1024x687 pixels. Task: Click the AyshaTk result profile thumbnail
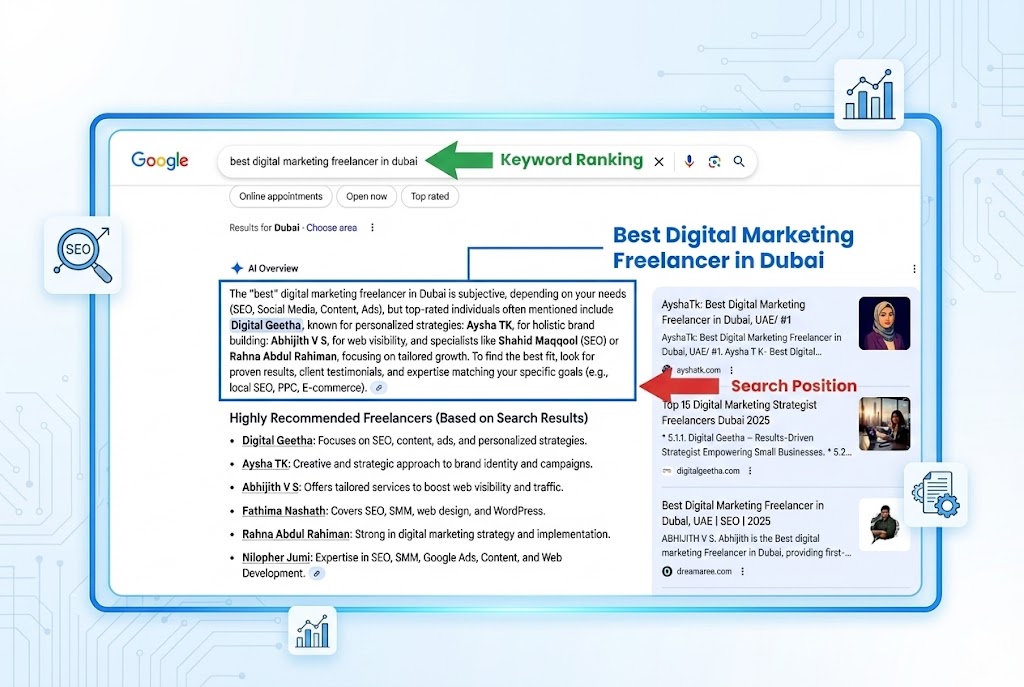coord(886,323)
